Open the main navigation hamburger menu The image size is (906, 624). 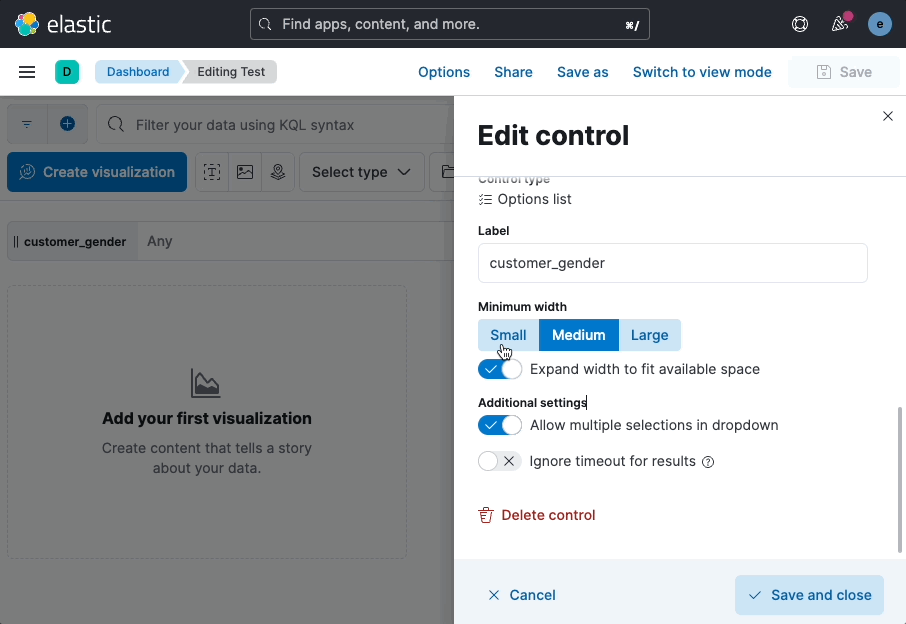(27, 72)
